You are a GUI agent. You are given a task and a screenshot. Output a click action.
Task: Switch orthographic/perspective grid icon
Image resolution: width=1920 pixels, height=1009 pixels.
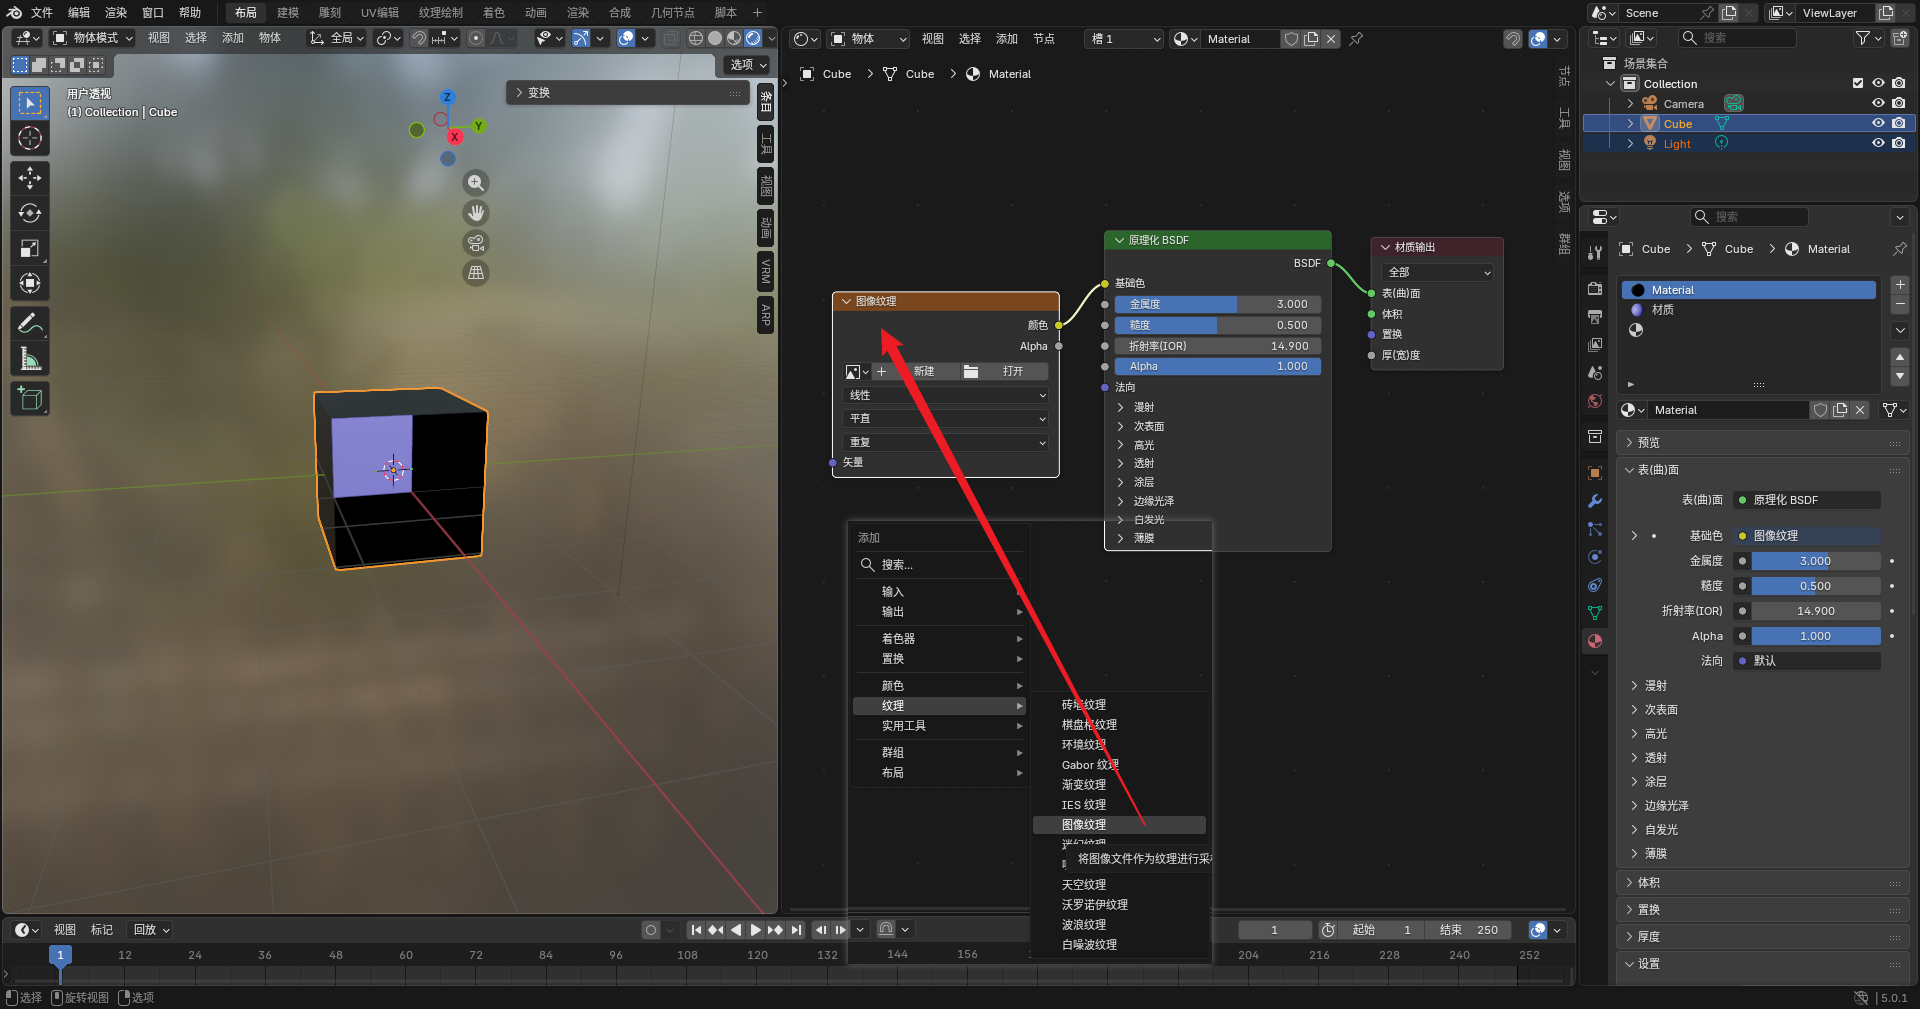click(476, 273)
